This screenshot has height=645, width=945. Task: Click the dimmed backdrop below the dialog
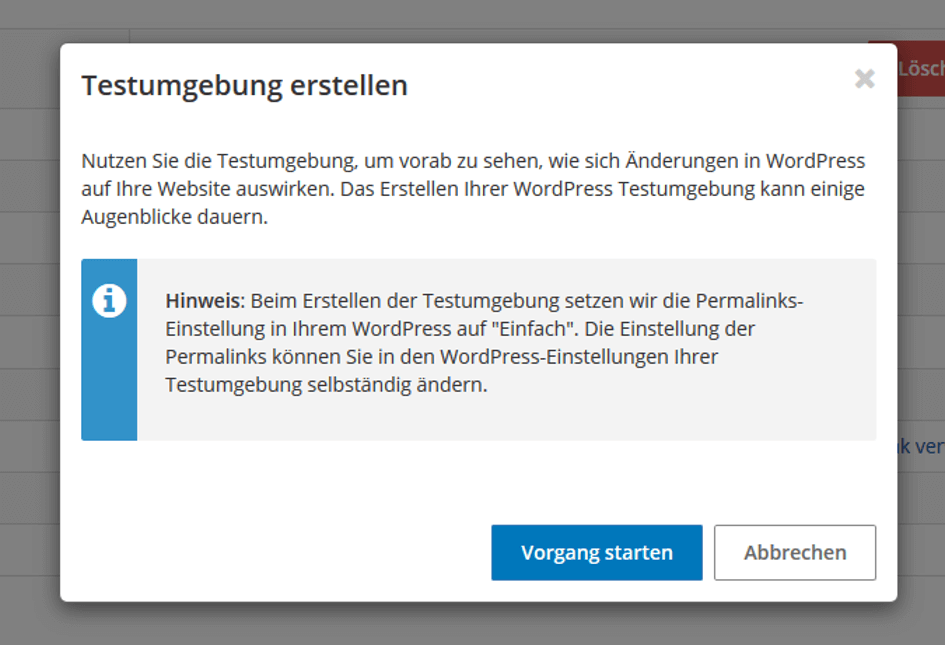[x=472, y=625]
